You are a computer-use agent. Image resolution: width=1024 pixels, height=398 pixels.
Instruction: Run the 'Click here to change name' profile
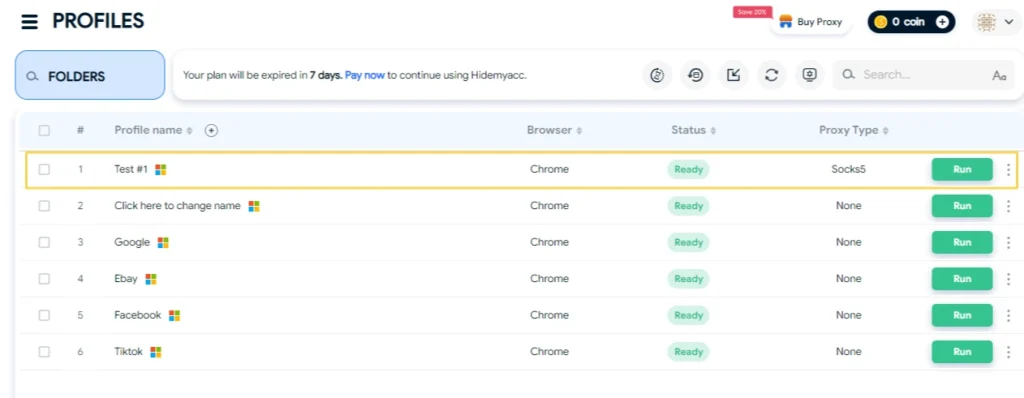click(962, 206)
